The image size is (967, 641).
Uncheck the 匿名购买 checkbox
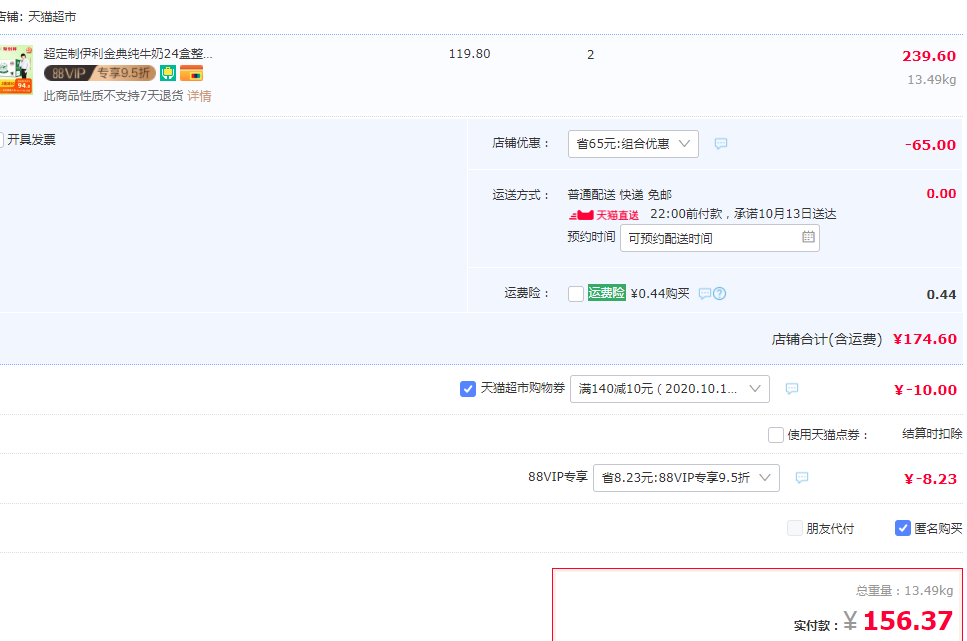pos(902,528)
